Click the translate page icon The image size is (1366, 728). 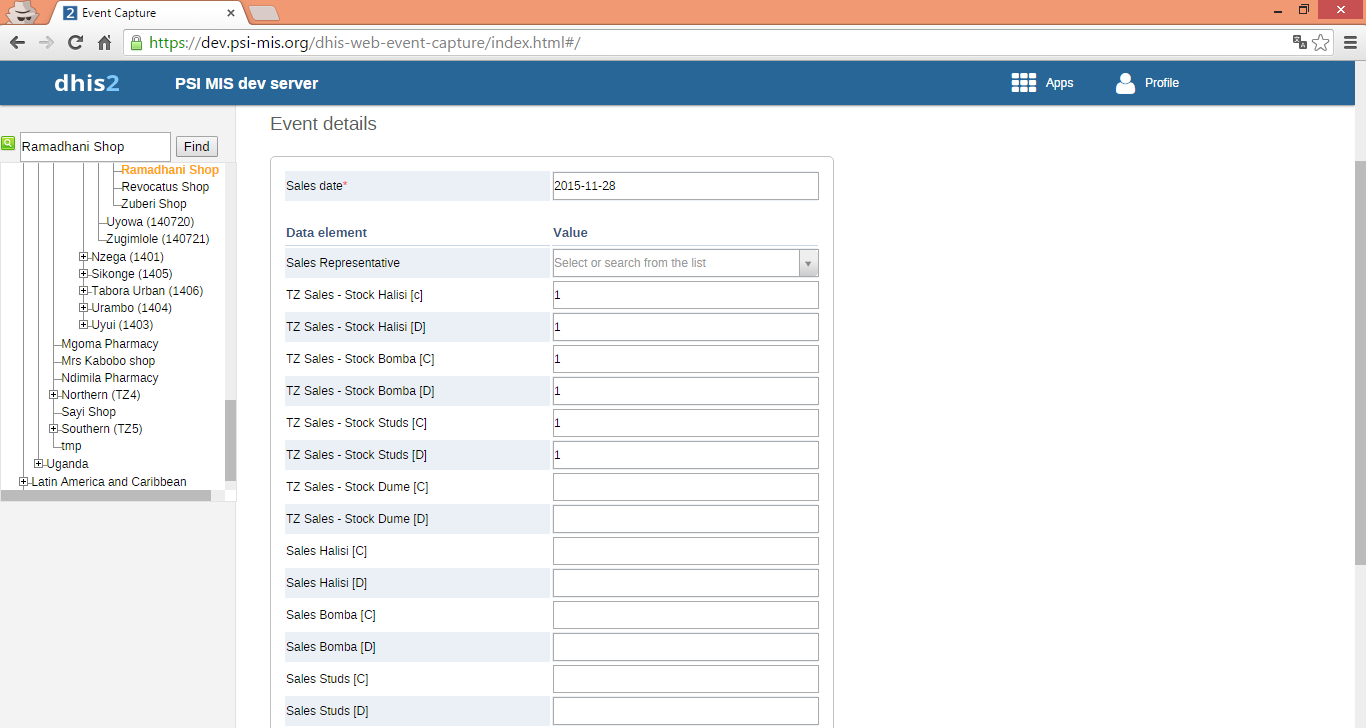[x=1300, y=42]
